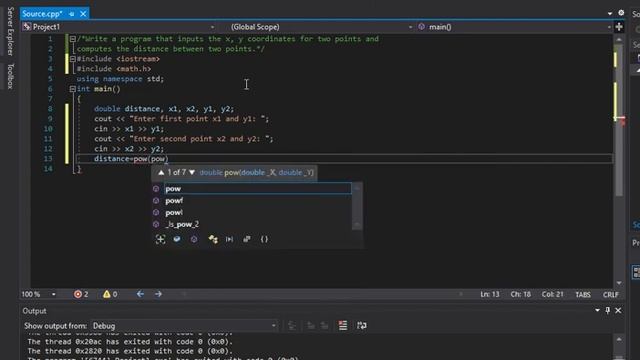
Task: Click the 'using namespace std;' line
Action: [120, 79]
